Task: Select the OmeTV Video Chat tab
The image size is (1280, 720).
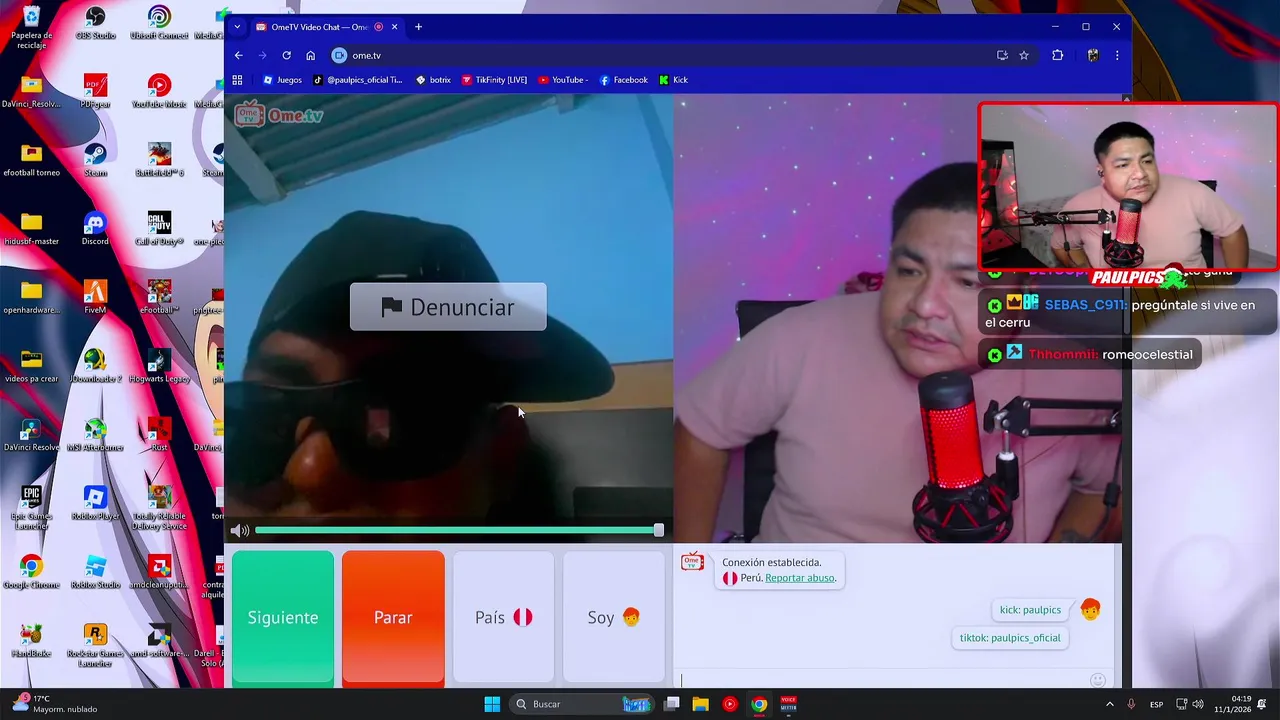Action: 318,27
